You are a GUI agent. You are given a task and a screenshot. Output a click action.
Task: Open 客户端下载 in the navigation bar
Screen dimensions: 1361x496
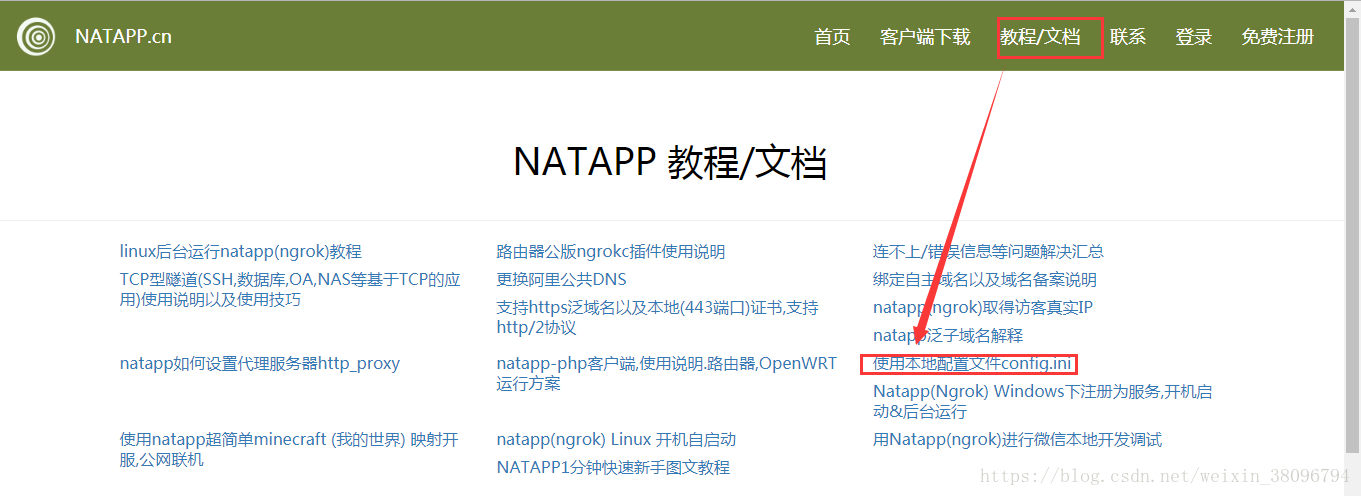click(925, 37)
